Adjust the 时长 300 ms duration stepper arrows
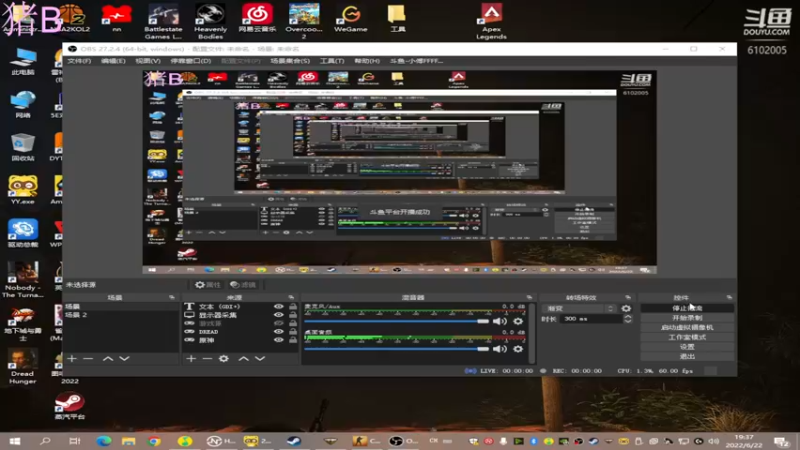800x450 pixels. pos(628,318)
